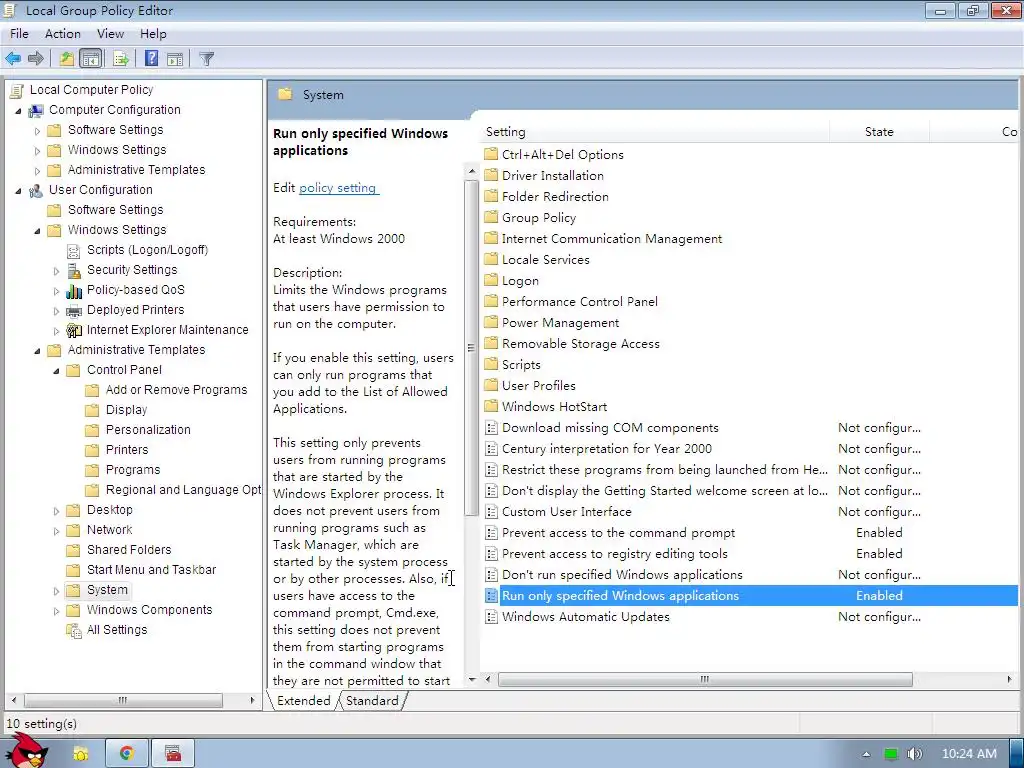Toggle Show/Hide Action Pane toolbar icon

(174, 59)
